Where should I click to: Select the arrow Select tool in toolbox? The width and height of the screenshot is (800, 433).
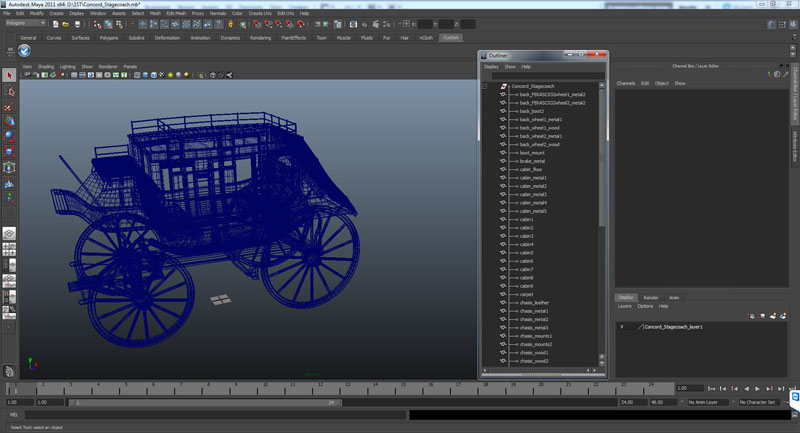click(x=9, y=75)
